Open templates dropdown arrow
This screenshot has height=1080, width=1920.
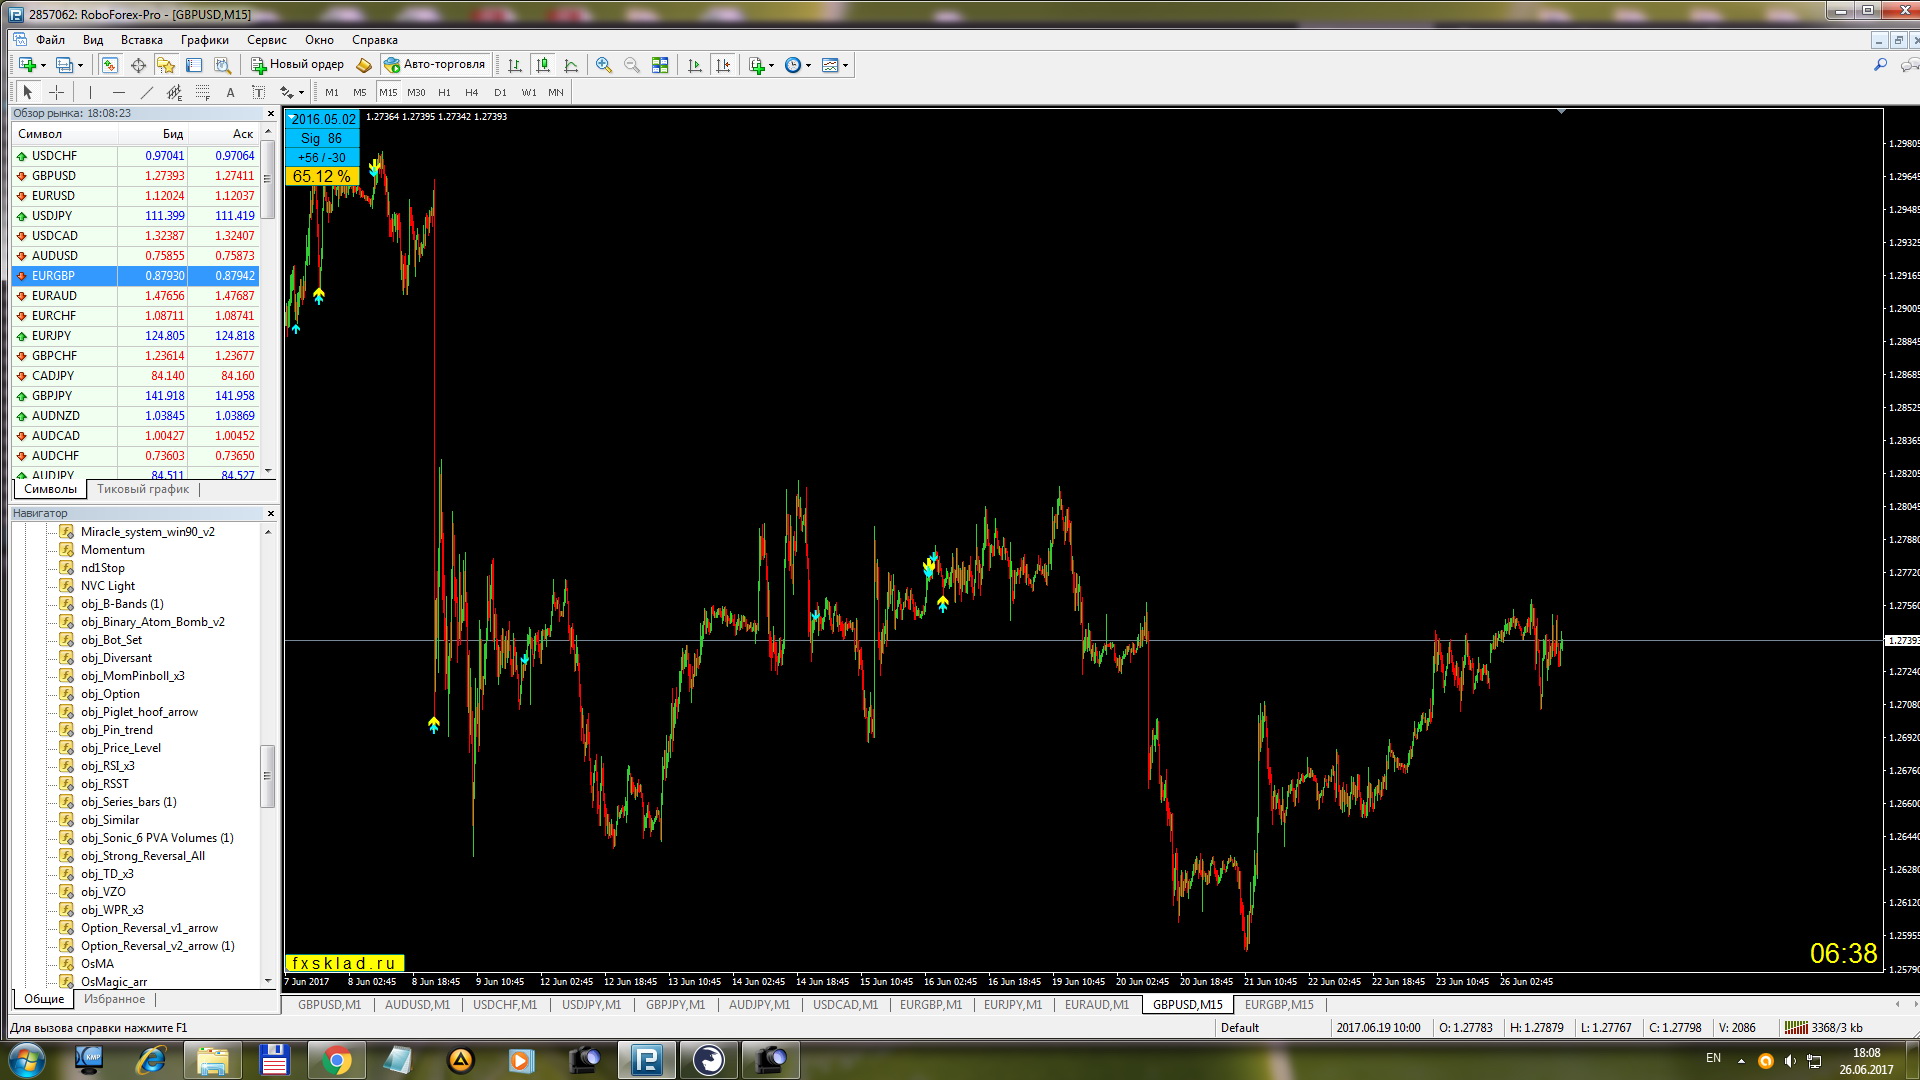846,66
